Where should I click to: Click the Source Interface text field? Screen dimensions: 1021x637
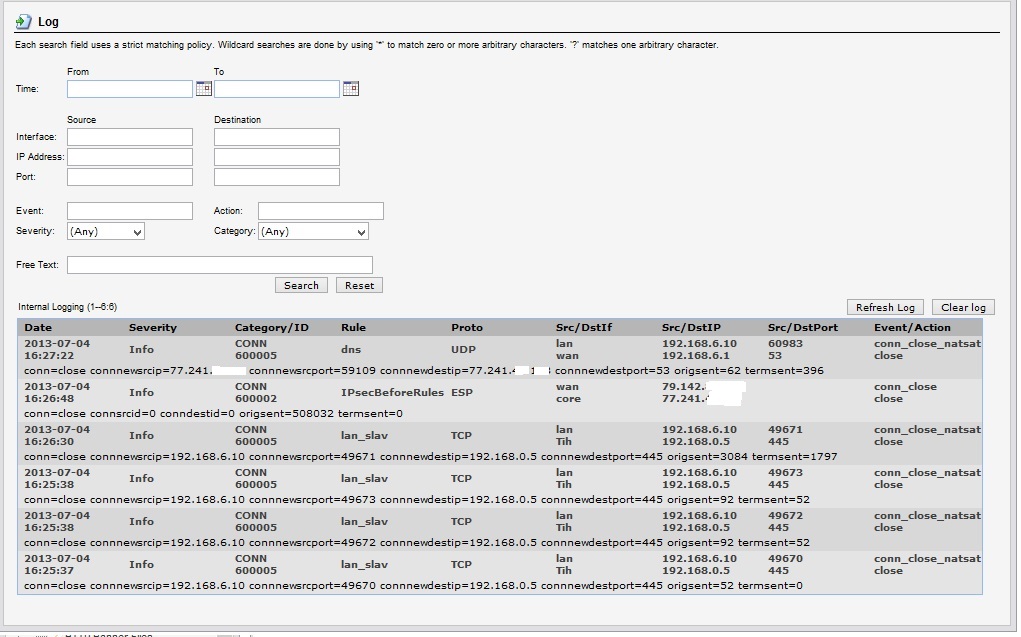129,137
